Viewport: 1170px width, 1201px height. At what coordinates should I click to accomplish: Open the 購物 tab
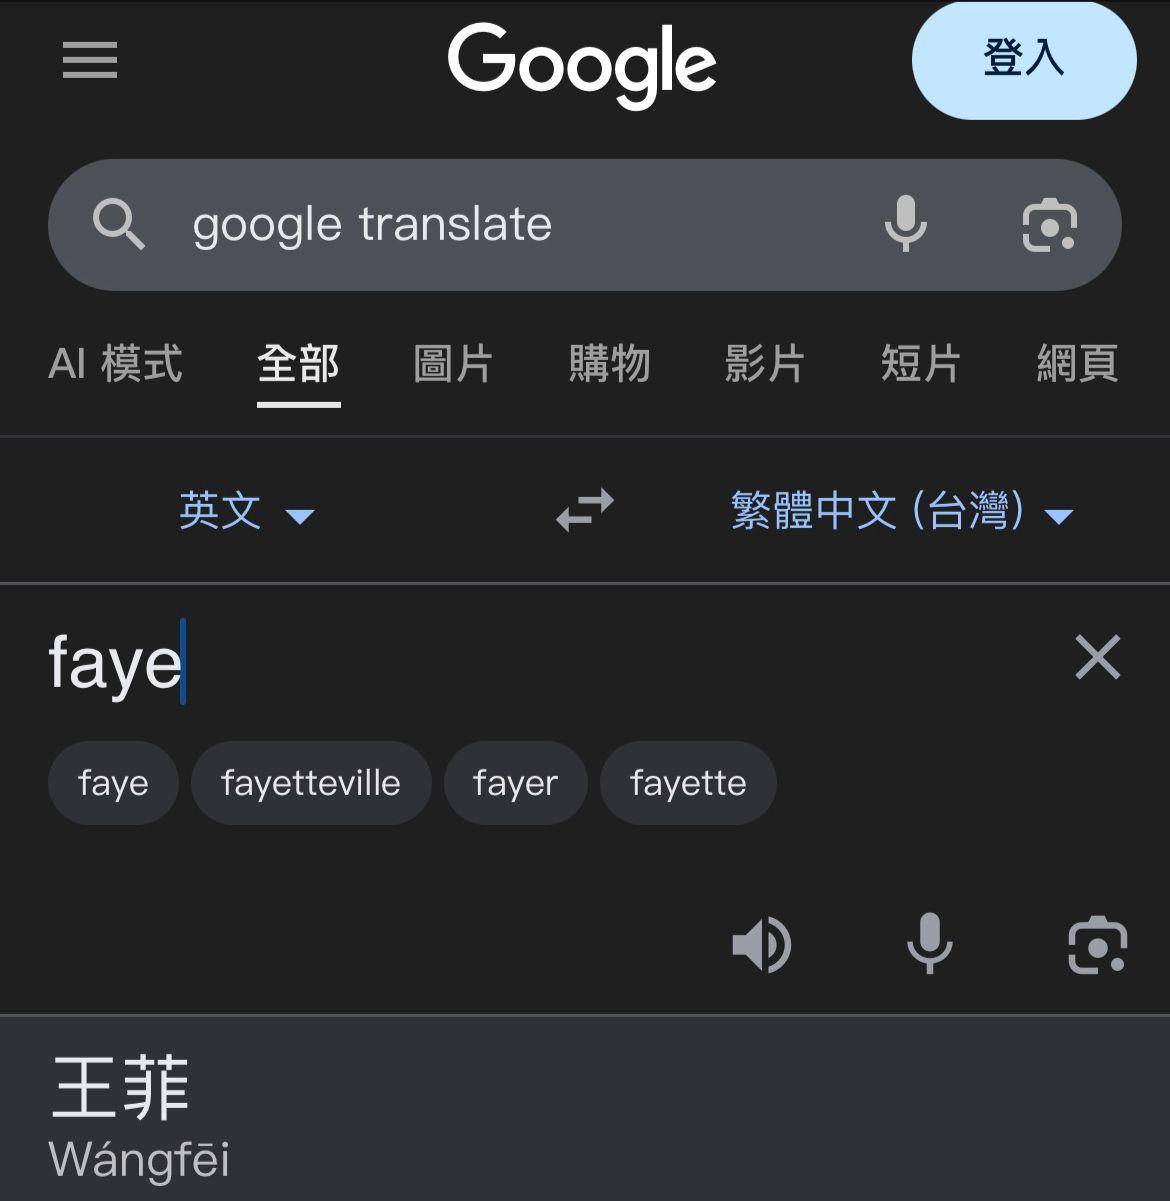pos(609,364)
